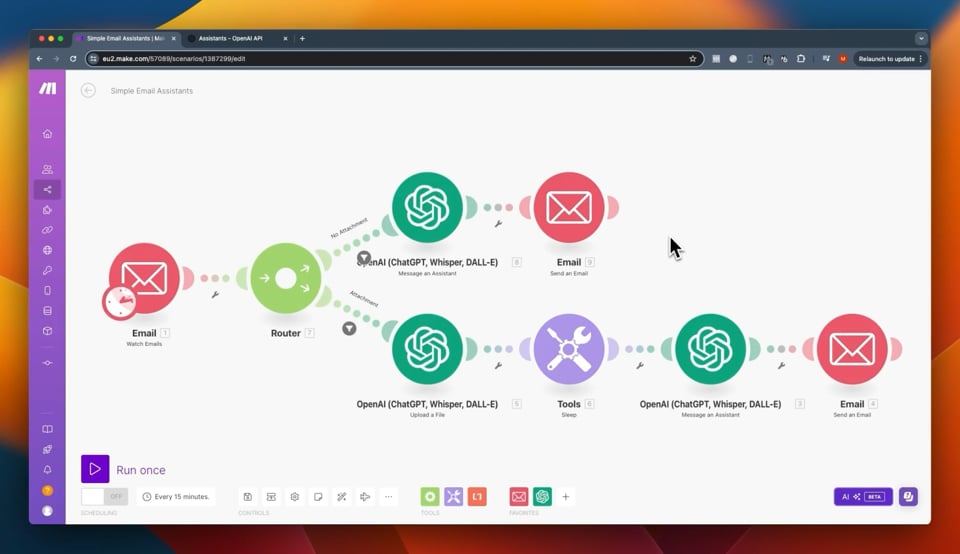Image resolution: width=960 pixels, height=554 pixels.
Task: Open the Every 15 minutes schedule setting
Action: pos(176,496)
